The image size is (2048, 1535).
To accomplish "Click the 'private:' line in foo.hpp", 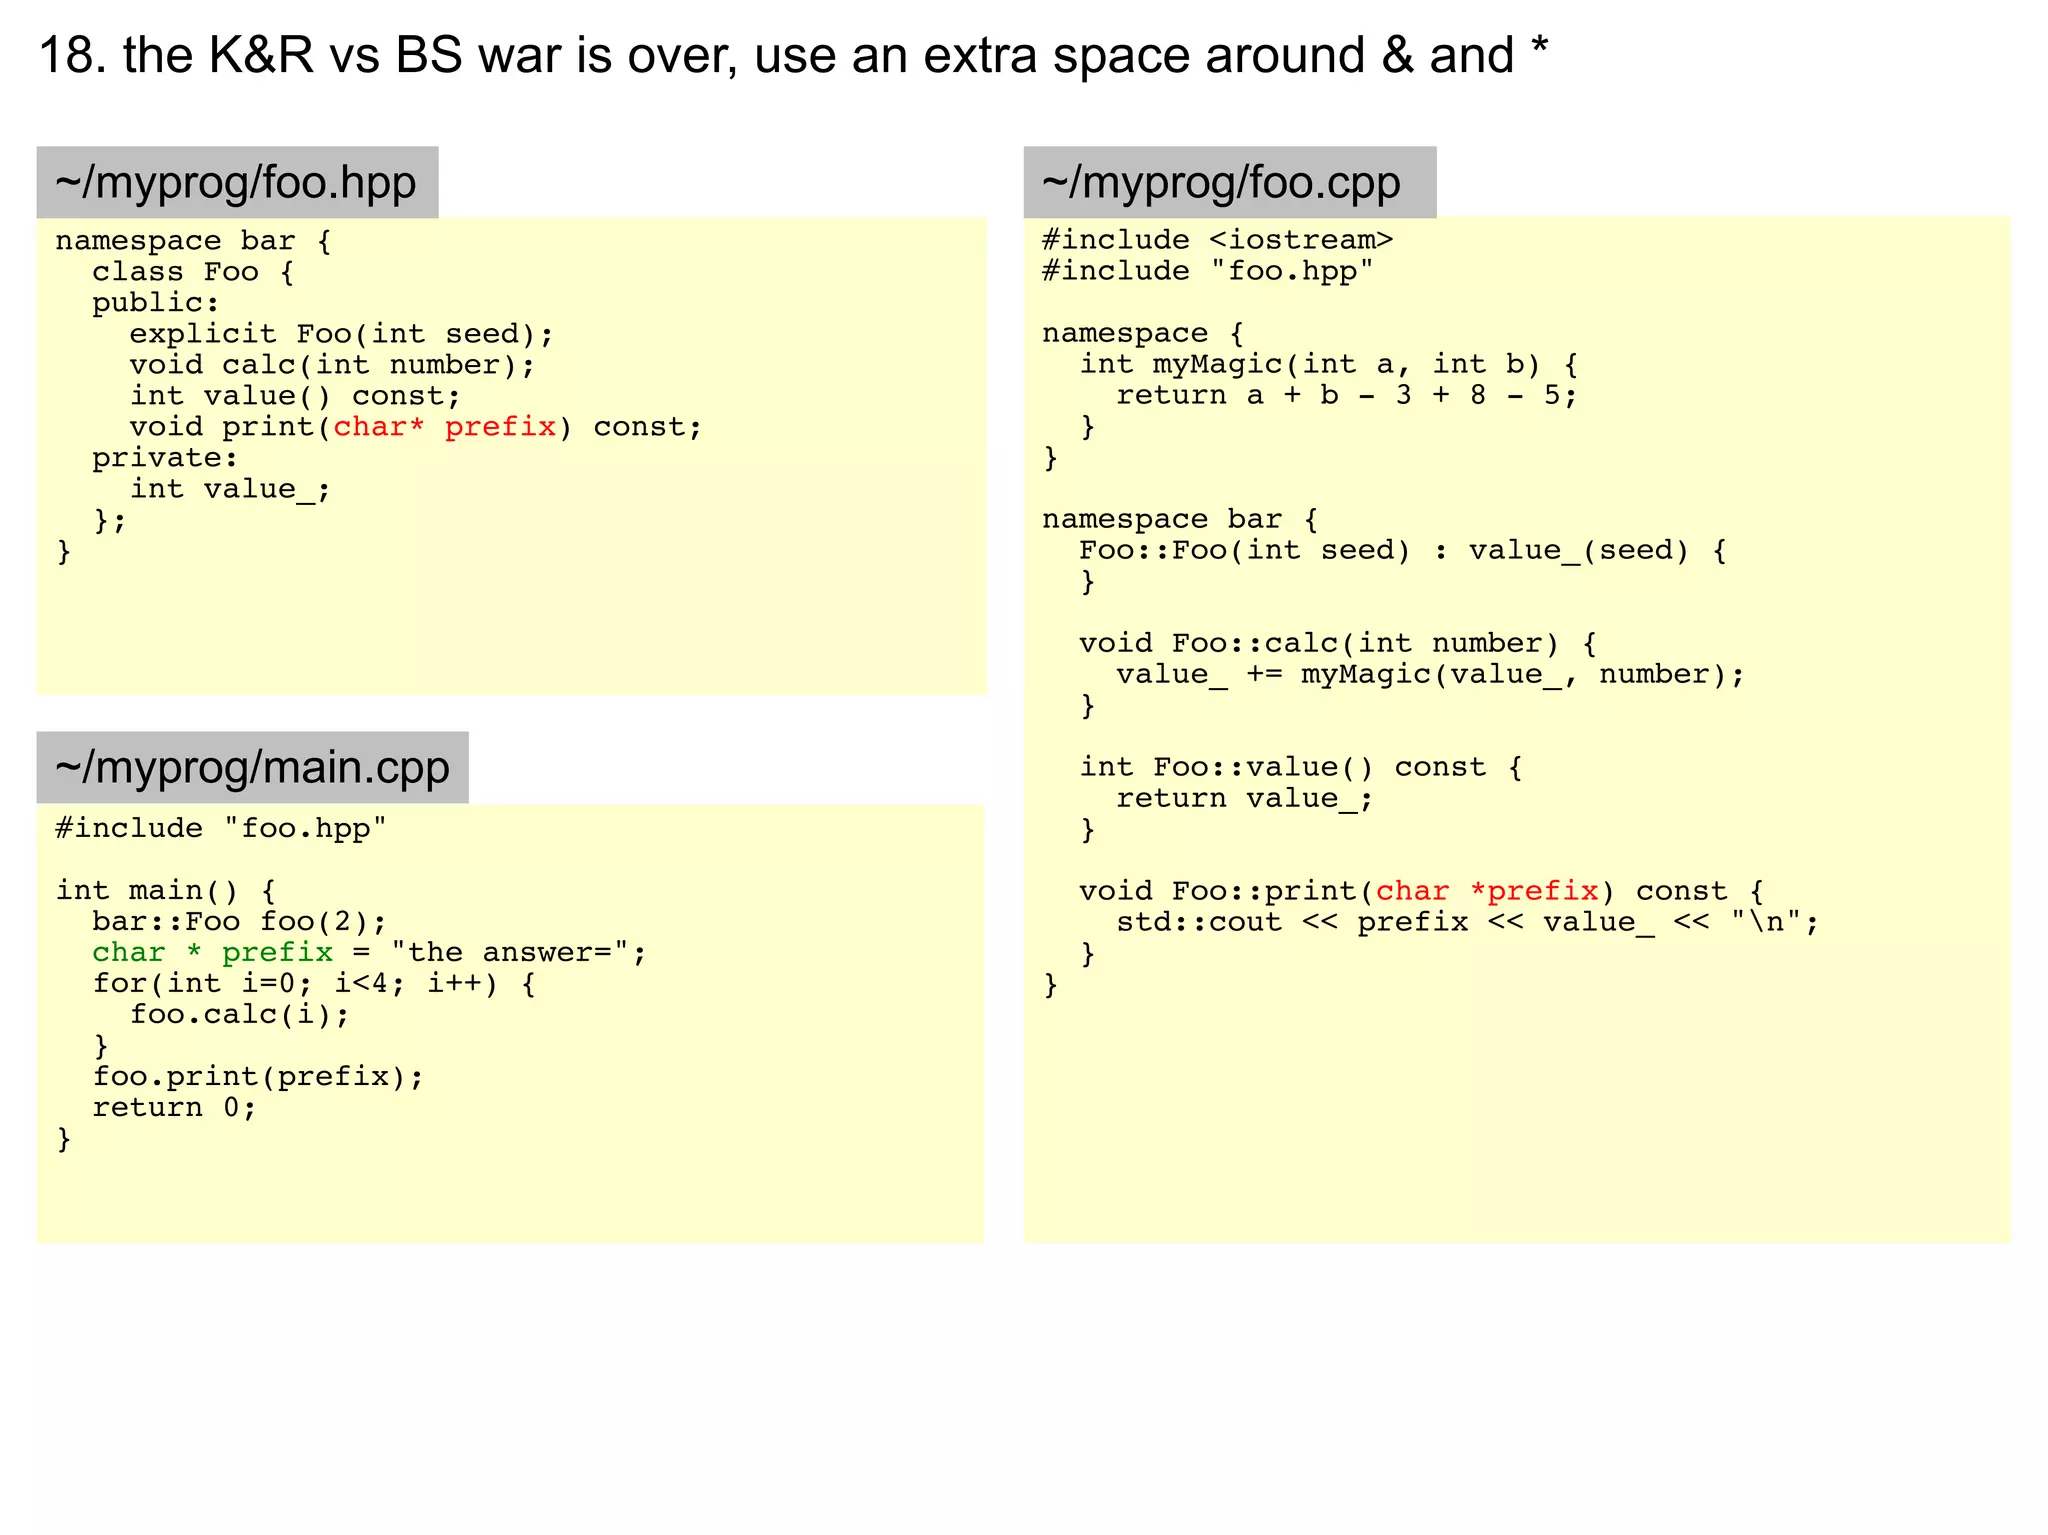I will 165,458.
